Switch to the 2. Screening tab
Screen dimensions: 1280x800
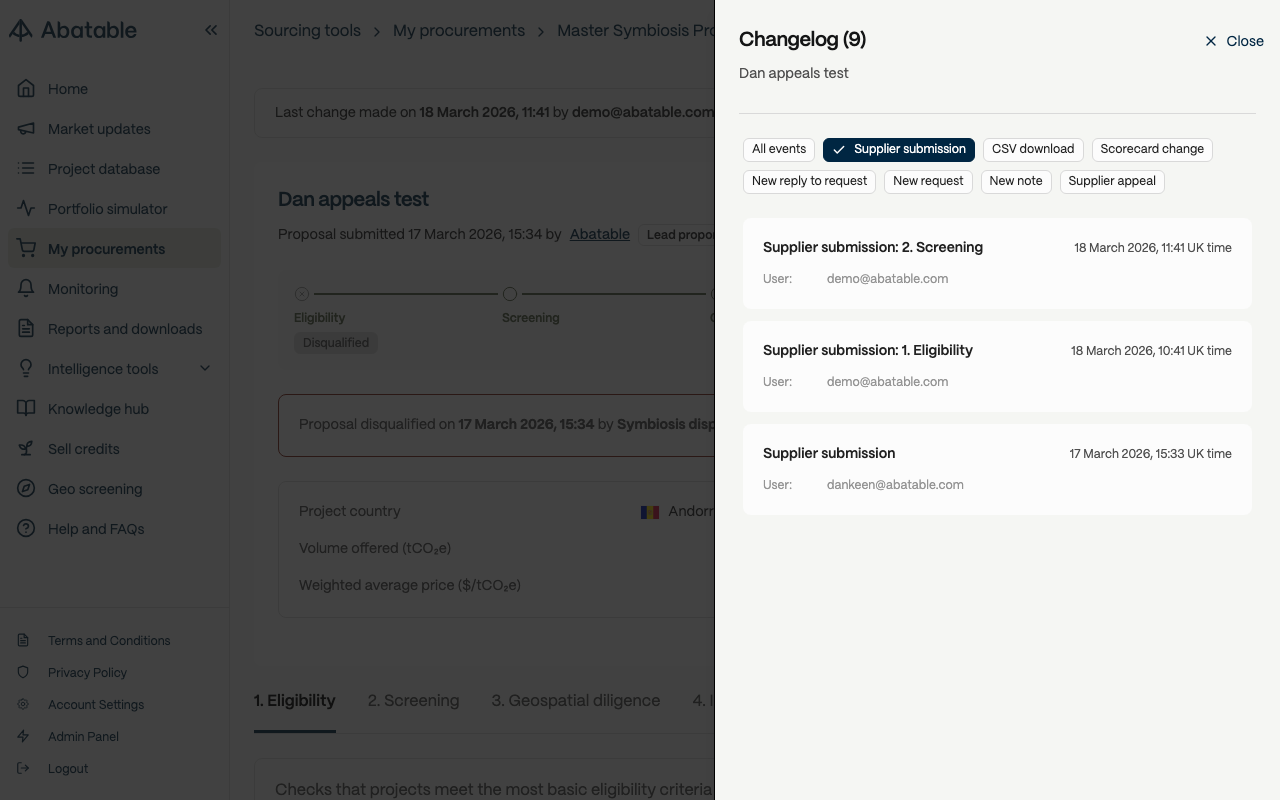413,701
